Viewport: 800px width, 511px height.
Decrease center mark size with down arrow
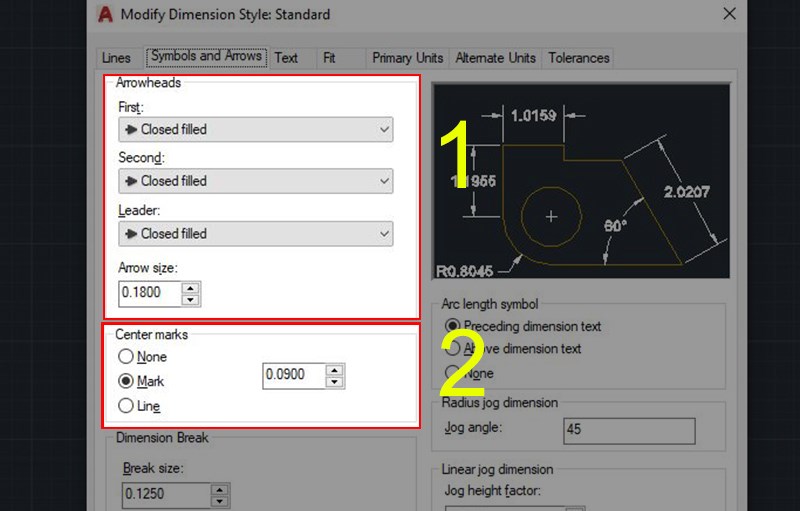coord(335,382)
